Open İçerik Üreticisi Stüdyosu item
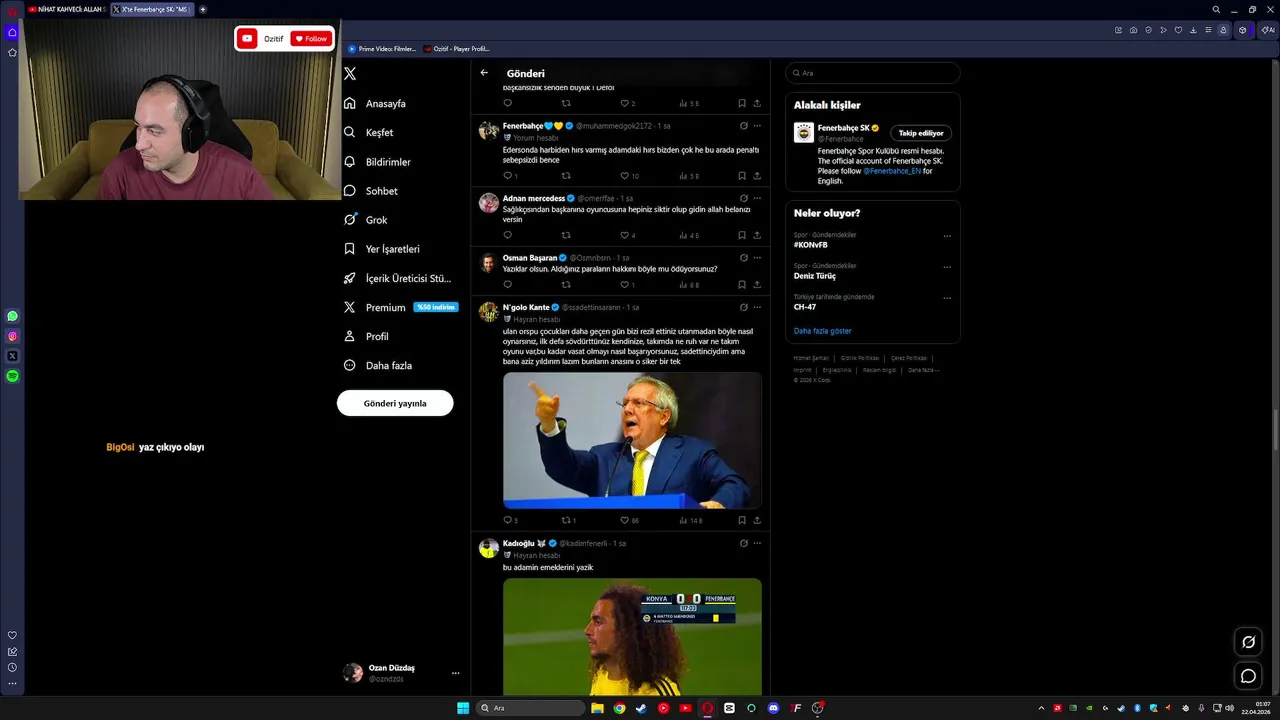 (397, 278)
